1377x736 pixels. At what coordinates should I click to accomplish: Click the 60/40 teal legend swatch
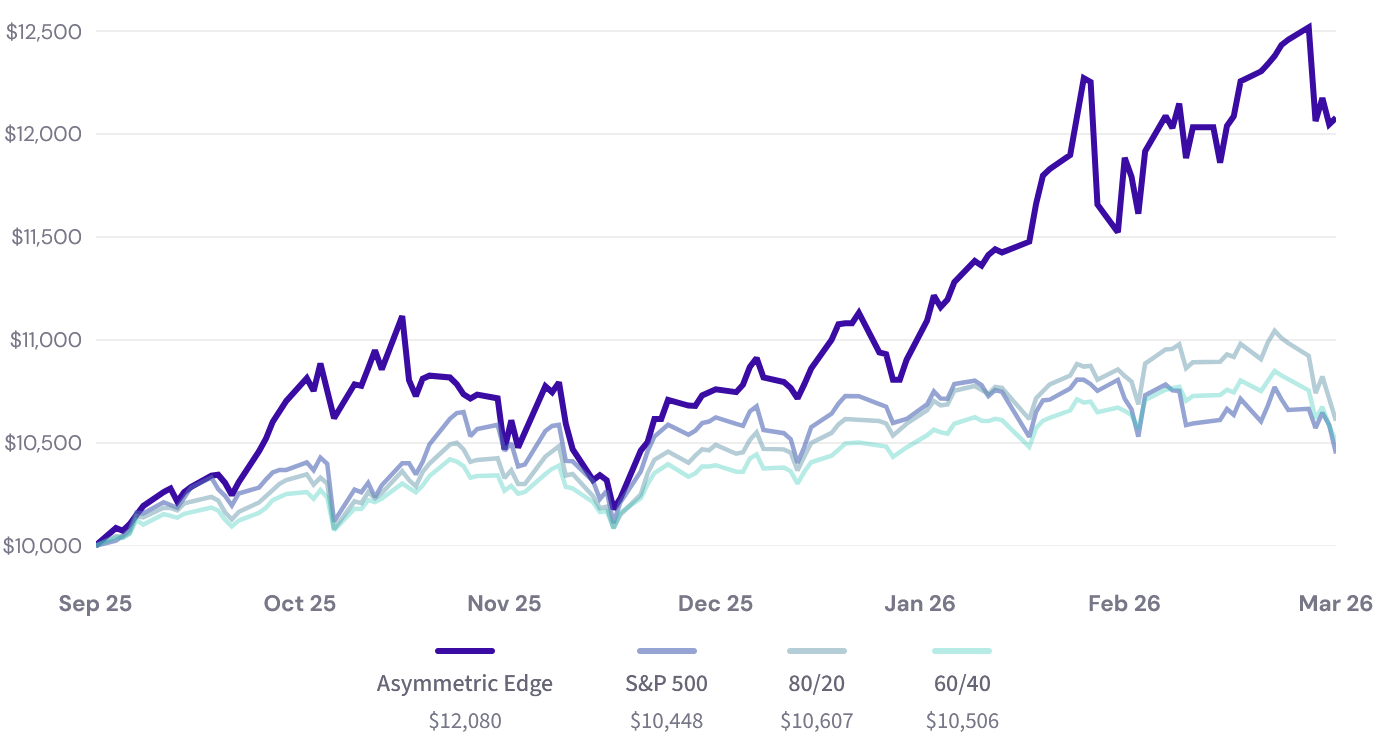961,651
